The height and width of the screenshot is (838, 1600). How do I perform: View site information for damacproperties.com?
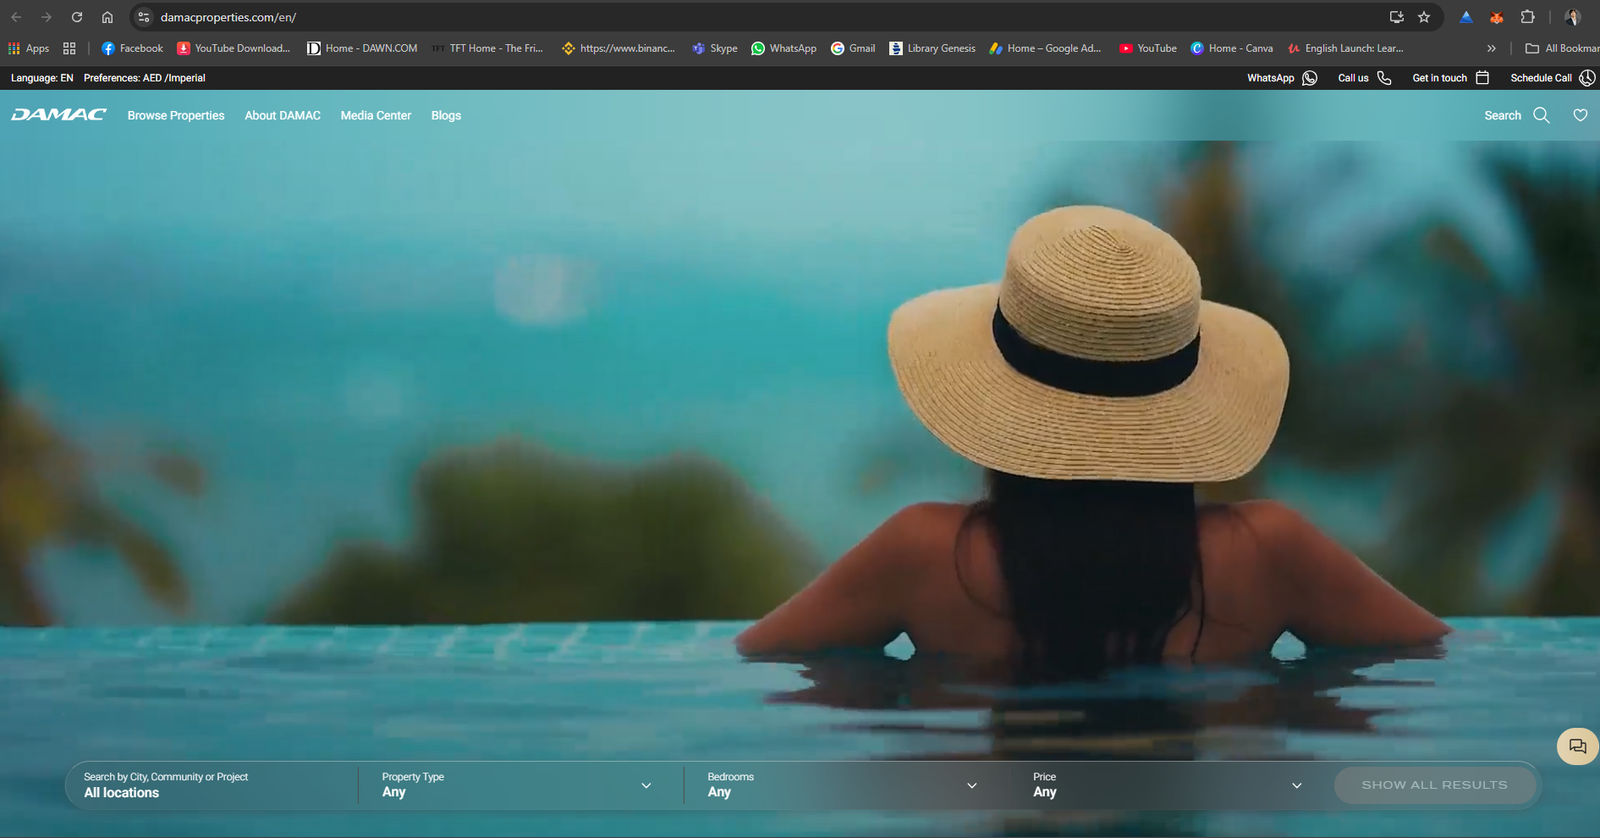[144, 17]
